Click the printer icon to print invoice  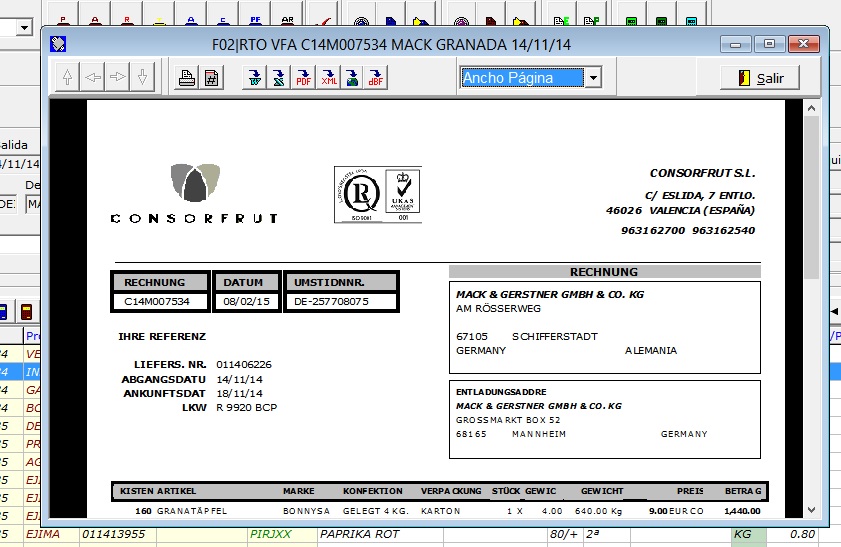[186, 78]
